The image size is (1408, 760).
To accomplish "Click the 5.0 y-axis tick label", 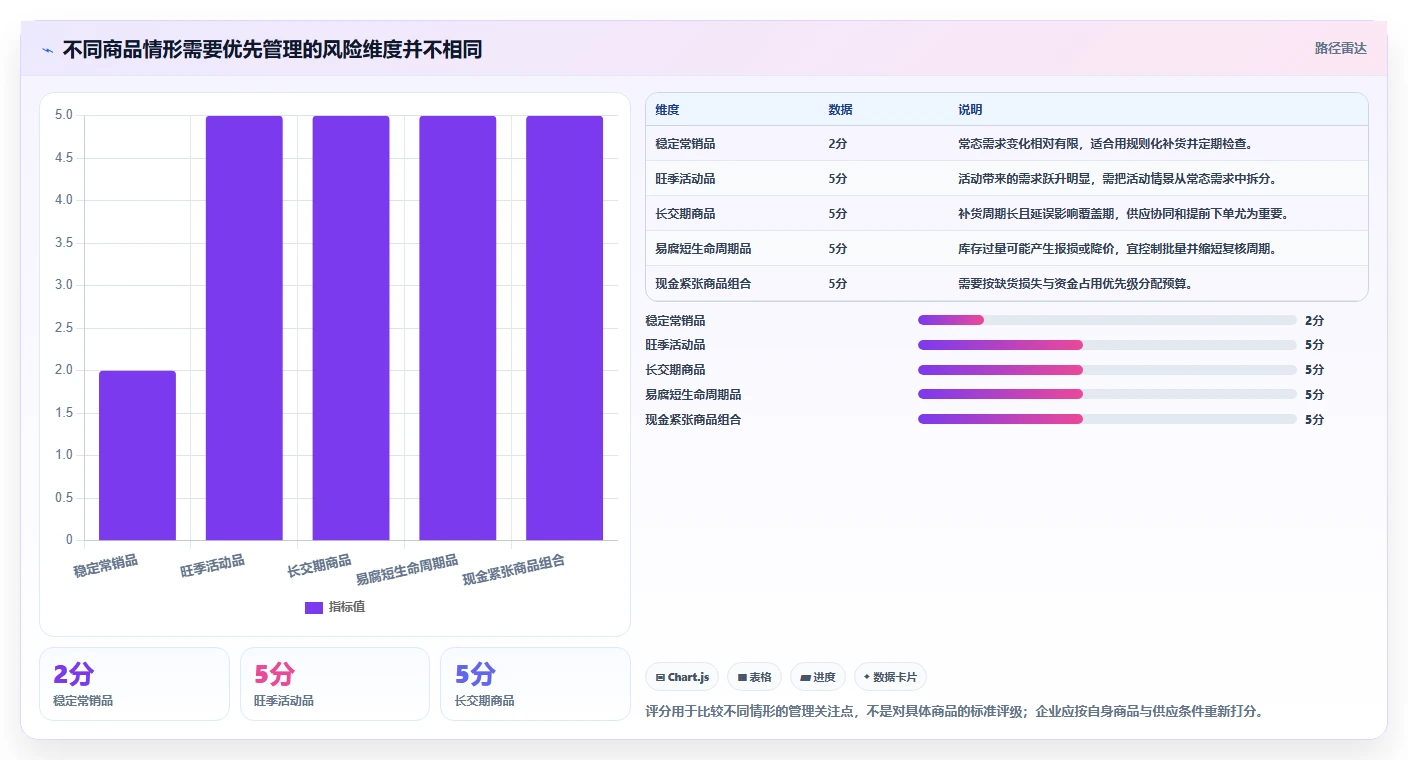I will pyautogui.click(x=64, y=115).
